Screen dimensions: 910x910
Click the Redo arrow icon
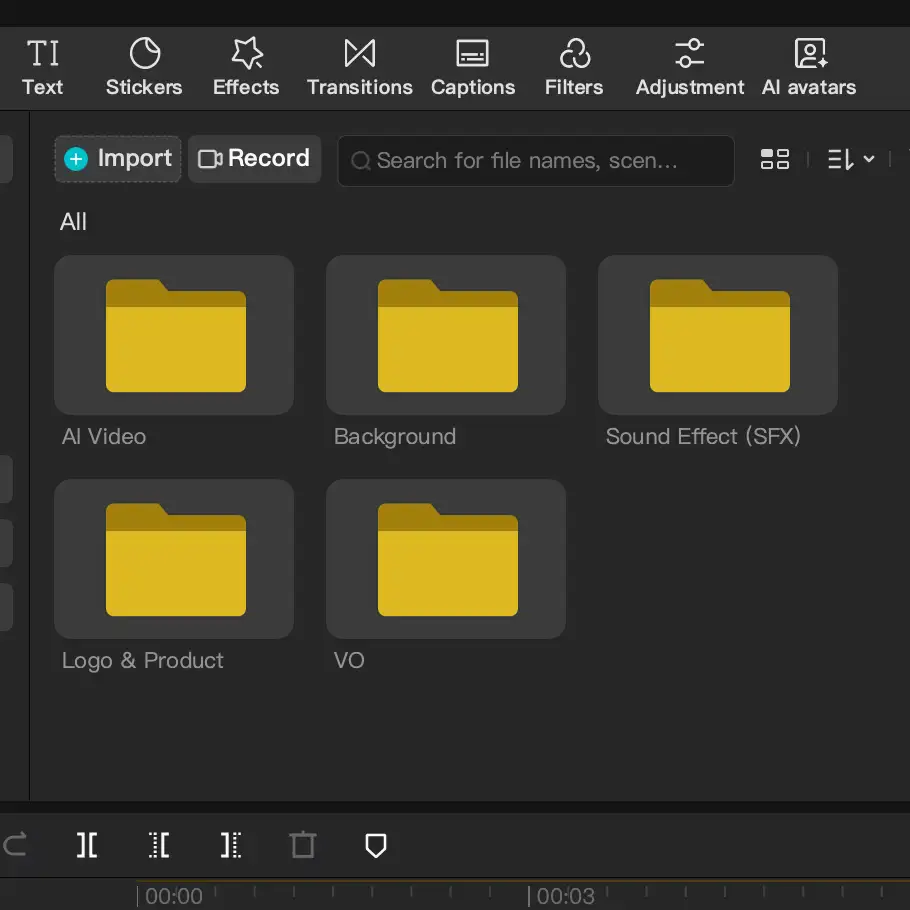coord(14,845)
